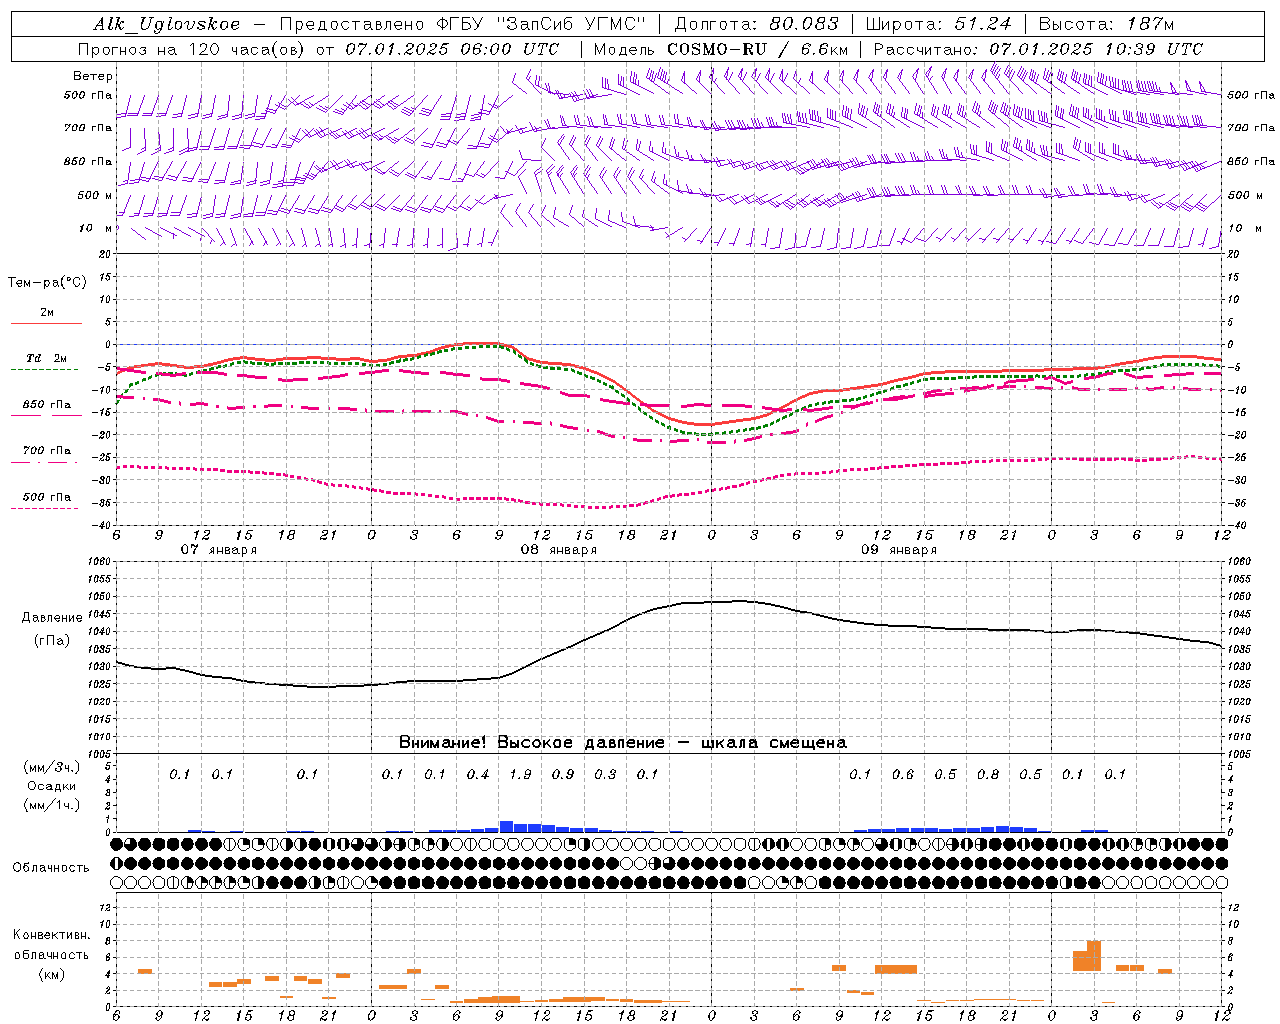Click the tallest orange convective cloud bar

pos(1094,956)
